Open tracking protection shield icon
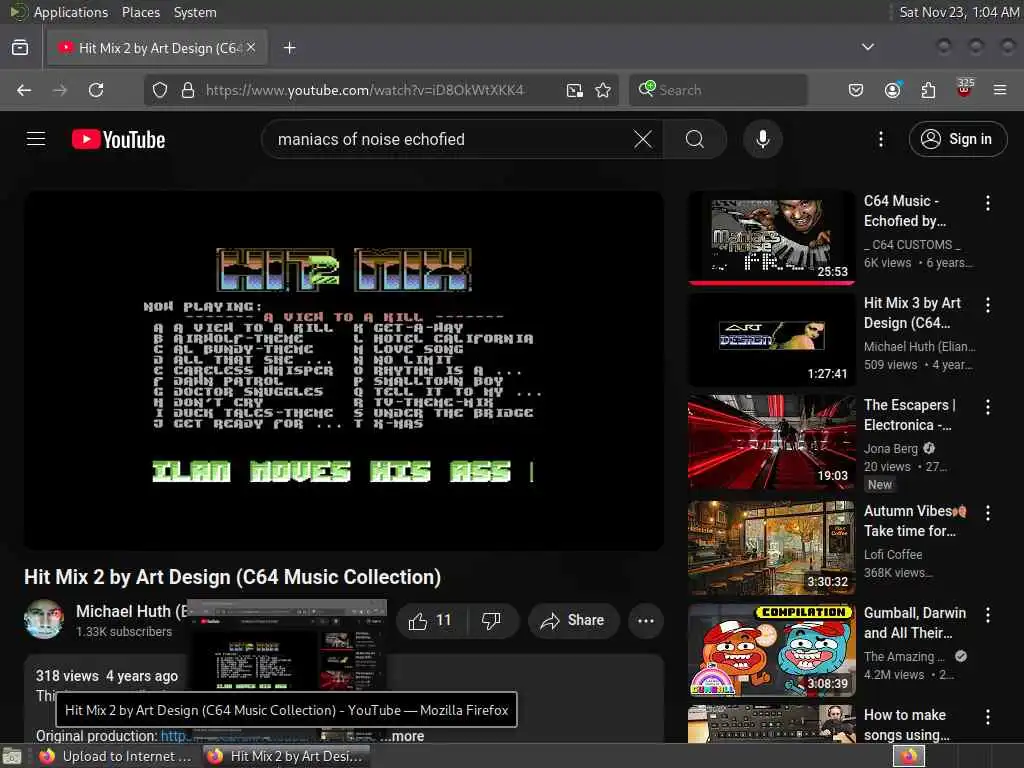This screenshot has height=768, width=1024. click(x=160, y=90)
